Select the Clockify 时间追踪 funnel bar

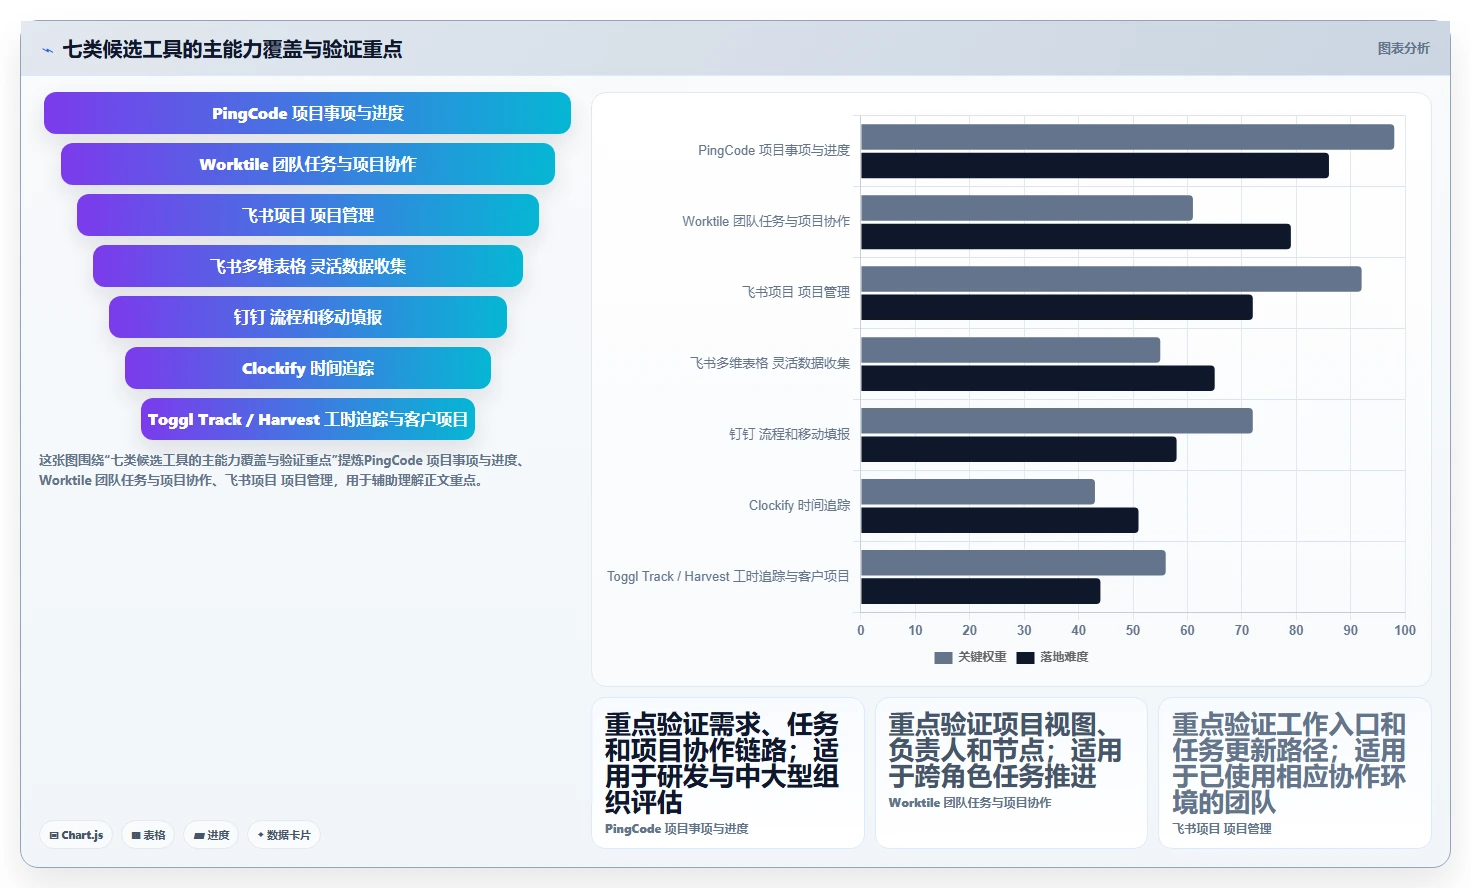(x=307, y=368)
